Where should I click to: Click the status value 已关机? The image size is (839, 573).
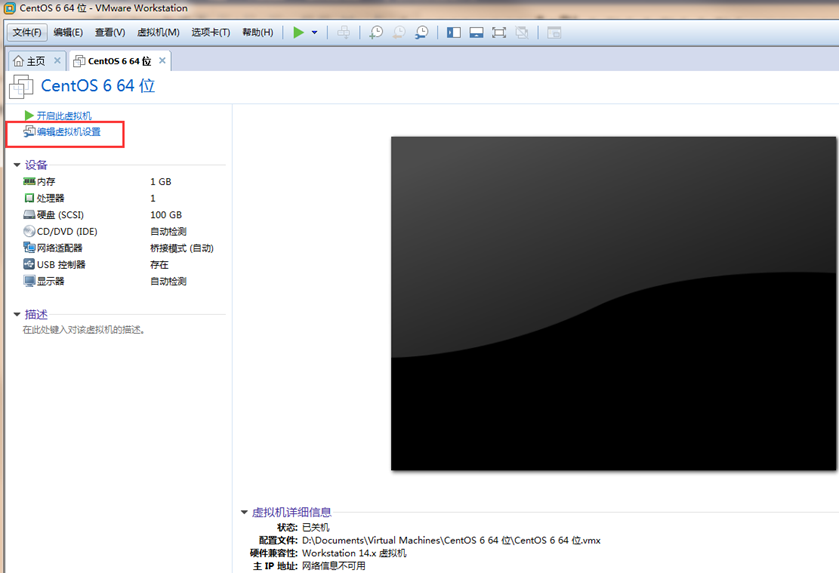click(x=316, y=528)
